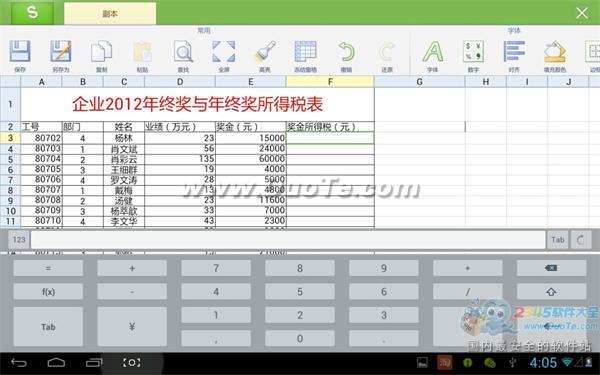Select the cell containing 15000
The width and height of the screenshot is (600, 375).
(251, 138)
